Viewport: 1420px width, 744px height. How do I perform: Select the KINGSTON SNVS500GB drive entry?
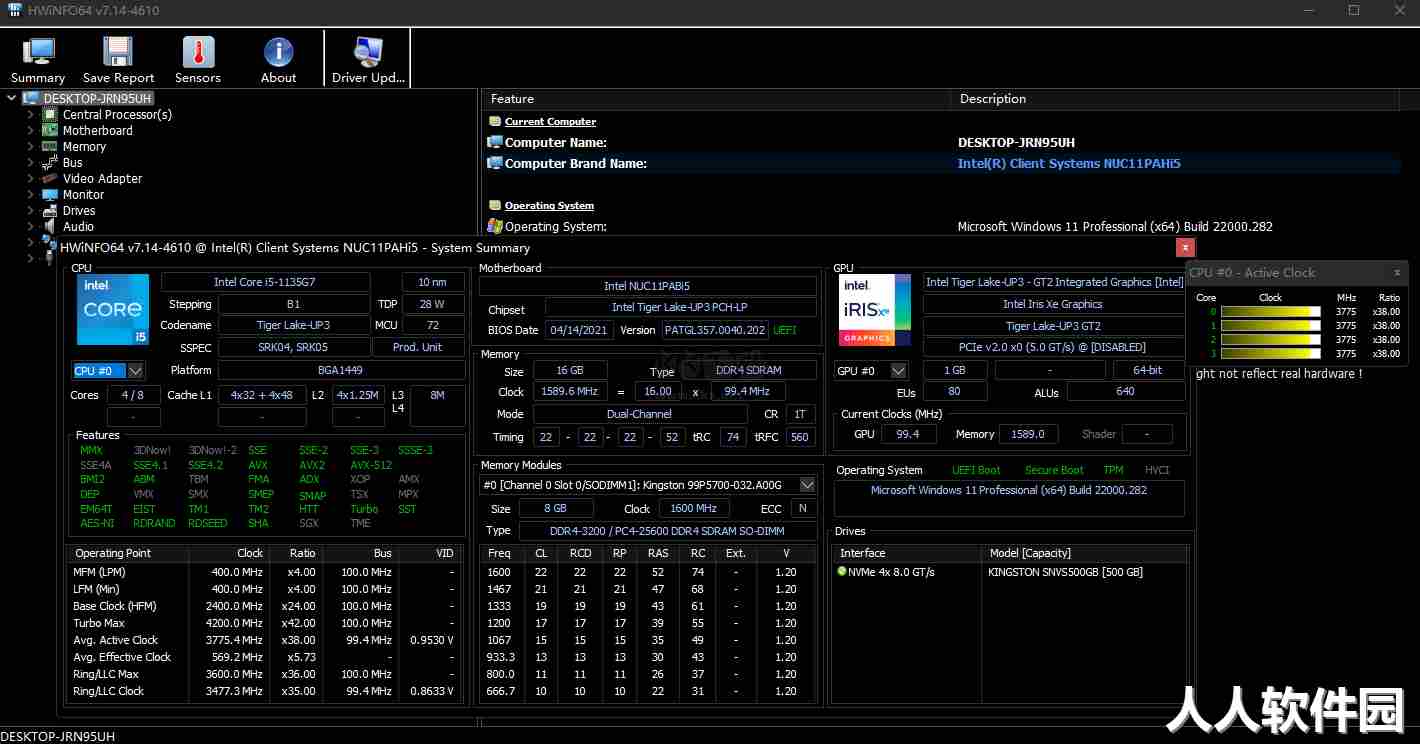[x=1065, y=572]
